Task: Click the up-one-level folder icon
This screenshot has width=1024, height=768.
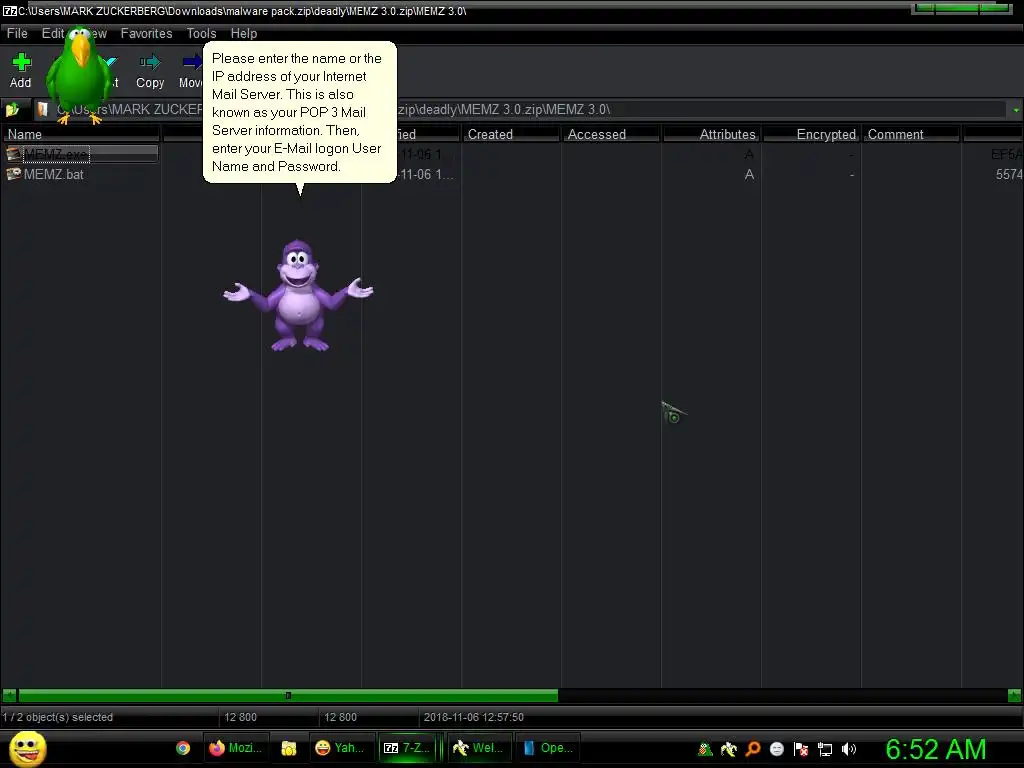Action: click(12, 110)
